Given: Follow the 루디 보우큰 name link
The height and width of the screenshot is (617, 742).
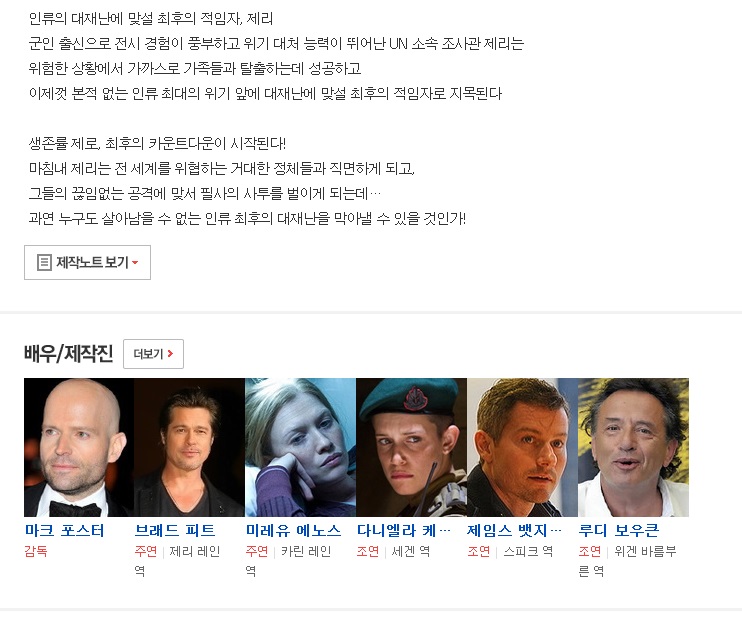Looking at the screenshot, I should (618, 530).
